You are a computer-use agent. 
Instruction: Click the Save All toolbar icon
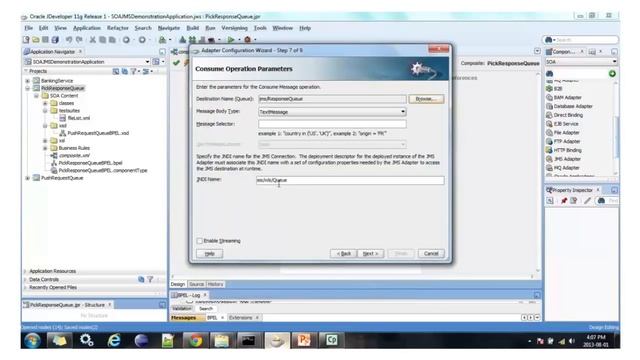pos(55,40)
